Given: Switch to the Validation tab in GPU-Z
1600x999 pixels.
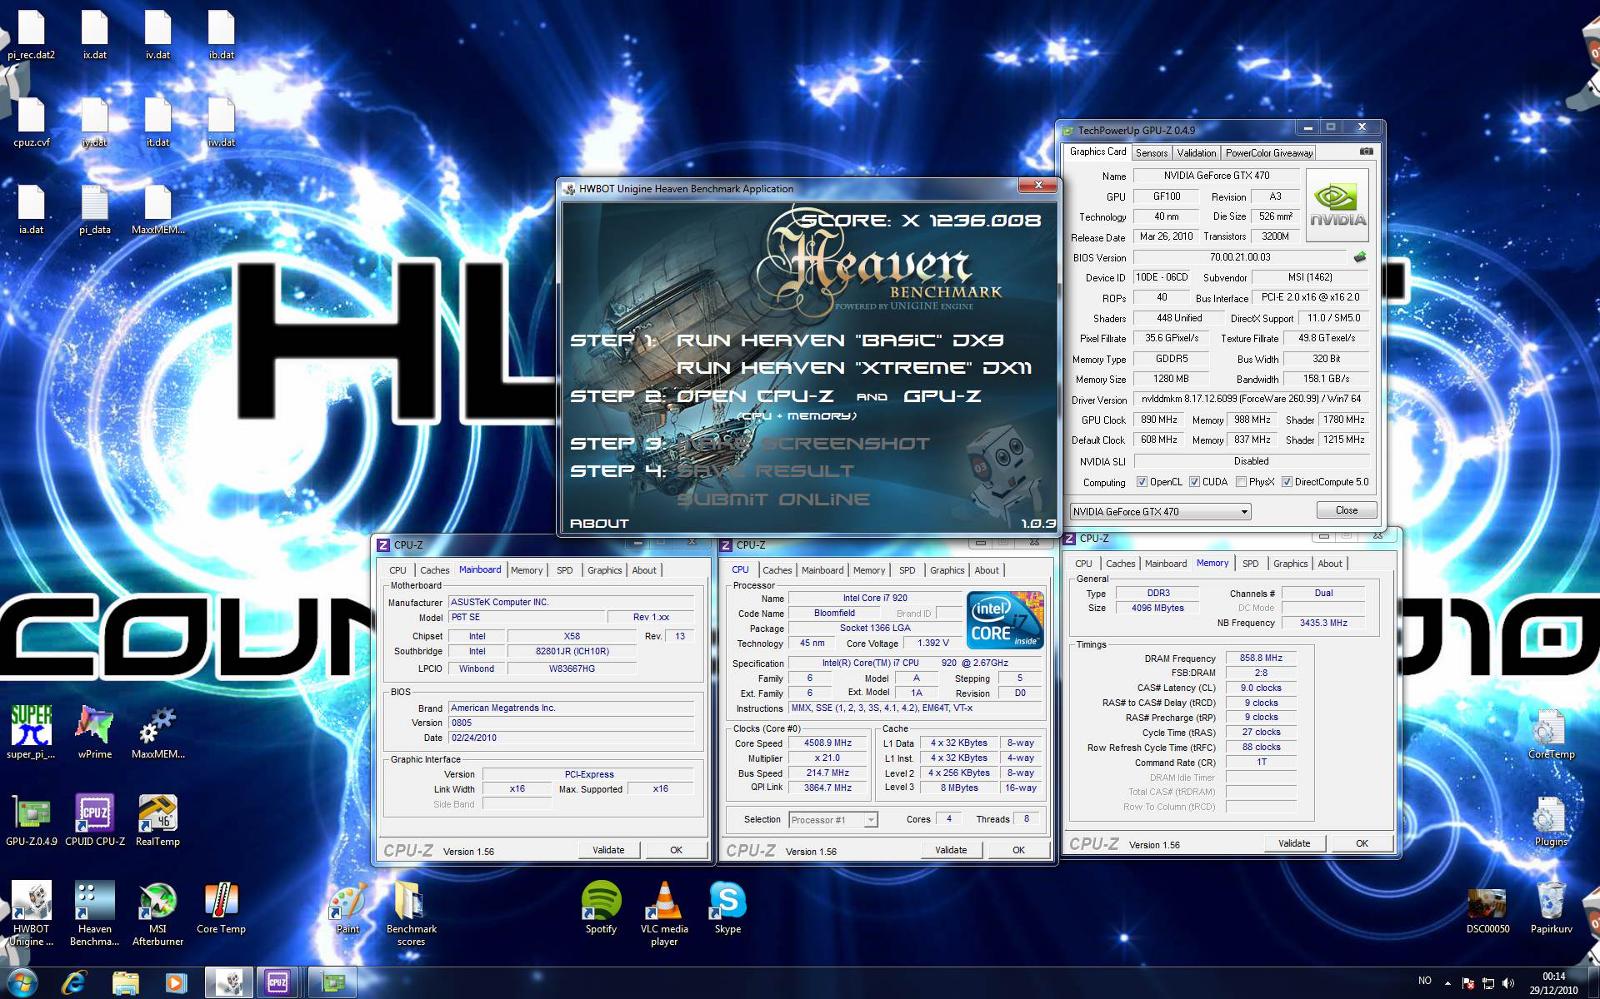Looking at the screenshot, I should 1196,153.
